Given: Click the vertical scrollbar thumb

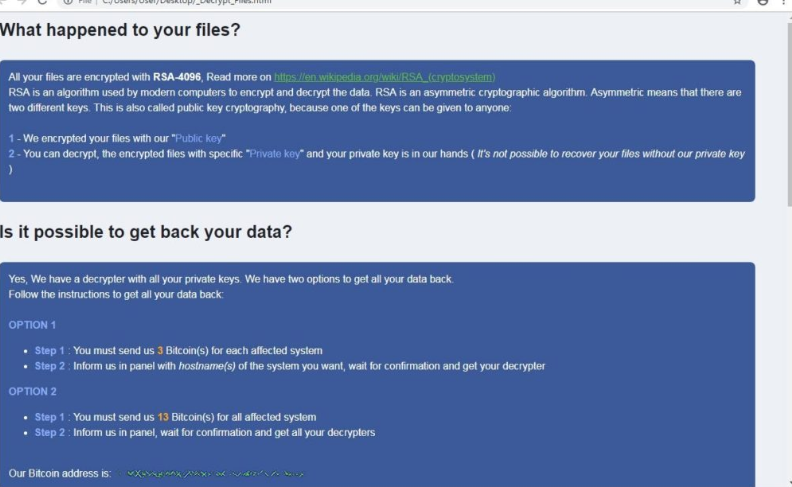Looking at the screenshot, I should pos(786,110).
